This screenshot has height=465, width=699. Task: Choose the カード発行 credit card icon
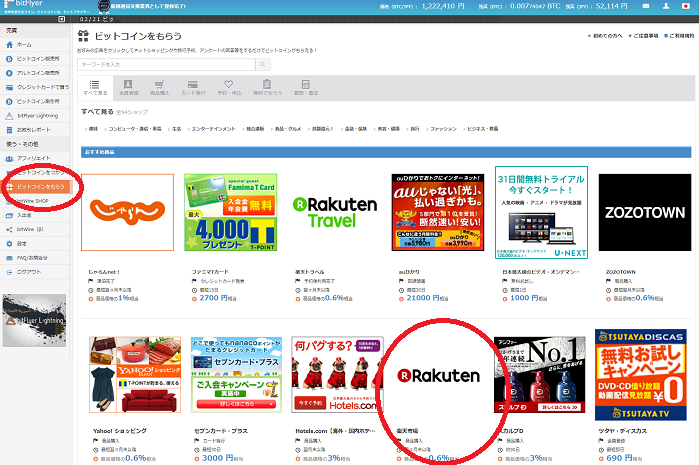[193, 88]
